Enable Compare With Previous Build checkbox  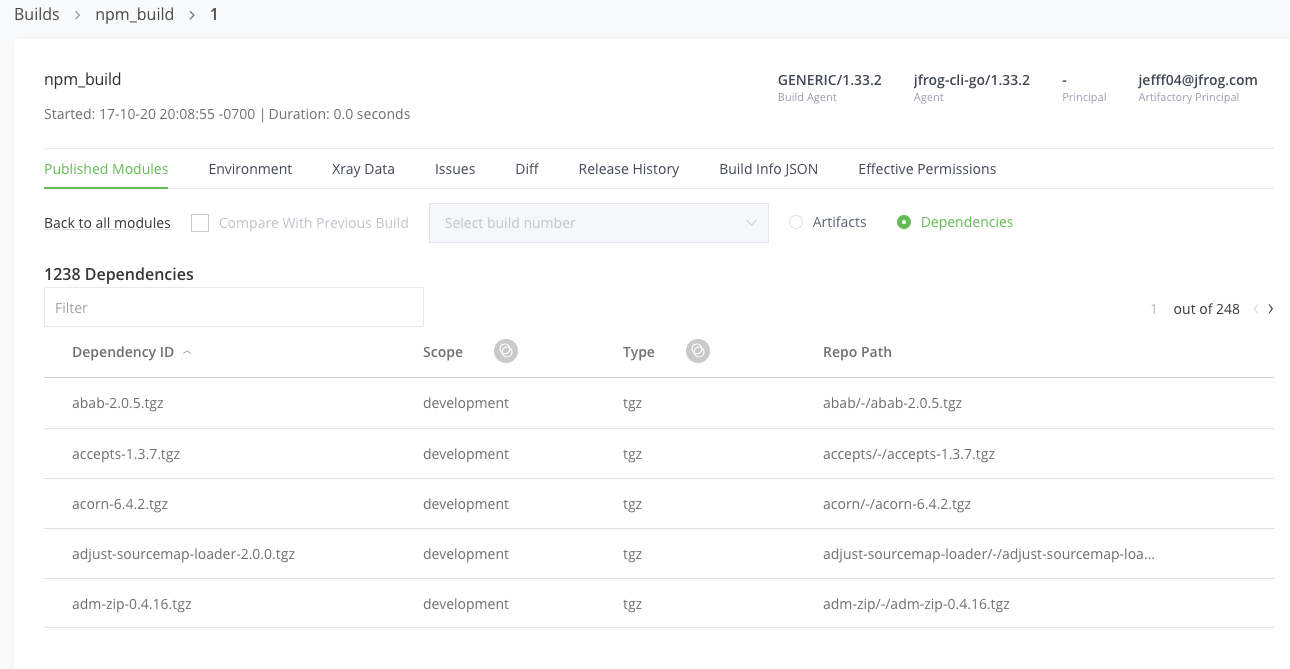point(200,223)
